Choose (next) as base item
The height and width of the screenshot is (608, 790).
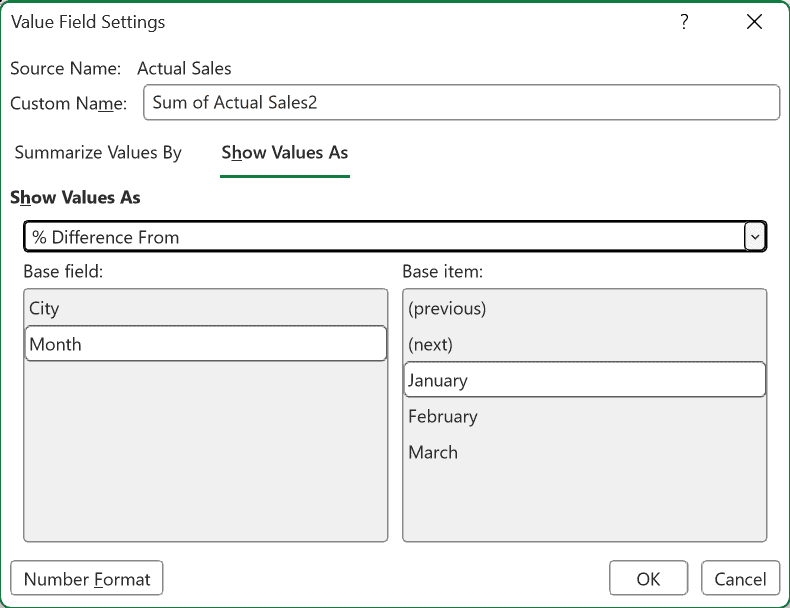coord(584,344)
